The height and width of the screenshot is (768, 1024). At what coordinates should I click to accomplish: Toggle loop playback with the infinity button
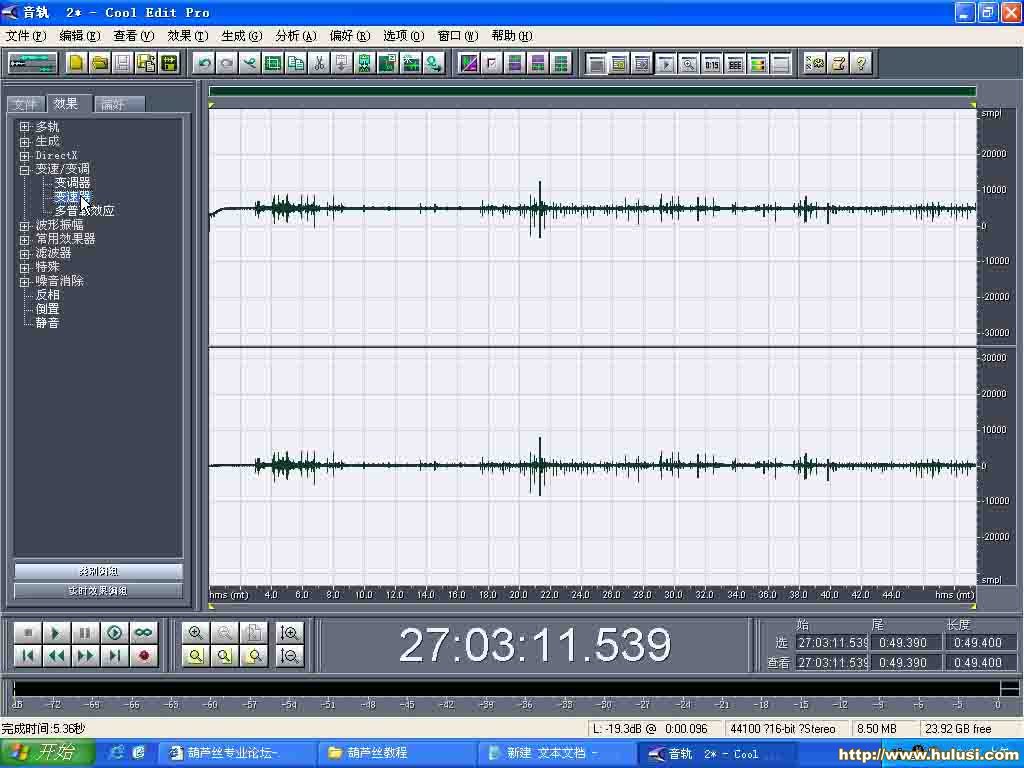pos(144,632)
